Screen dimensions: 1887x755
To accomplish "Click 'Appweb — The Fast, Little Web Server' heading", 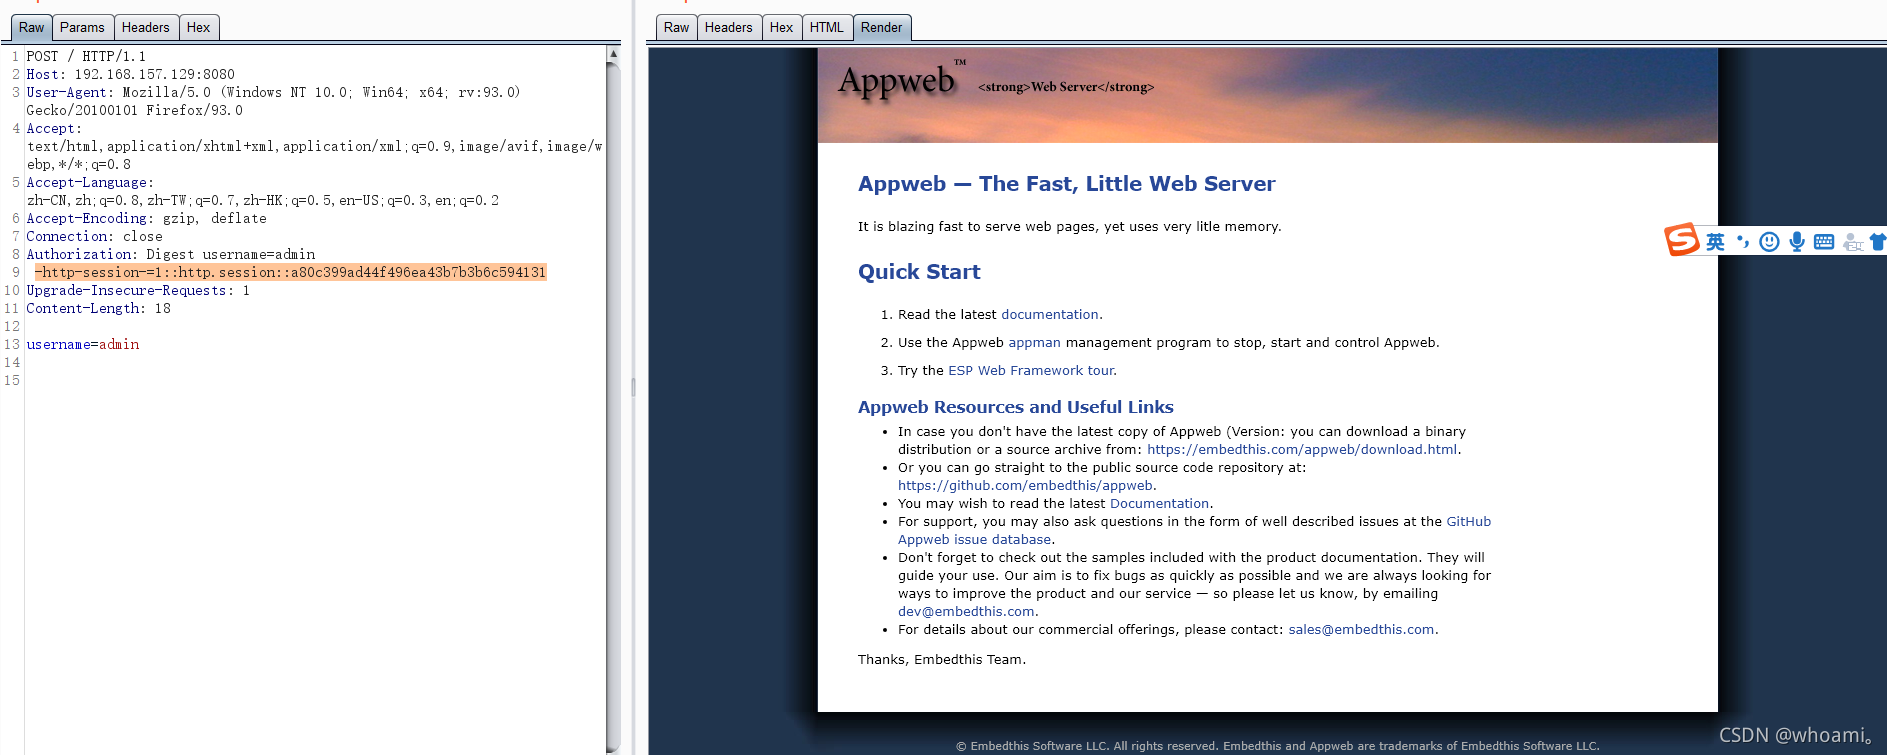I will (x=1066, y=184).
